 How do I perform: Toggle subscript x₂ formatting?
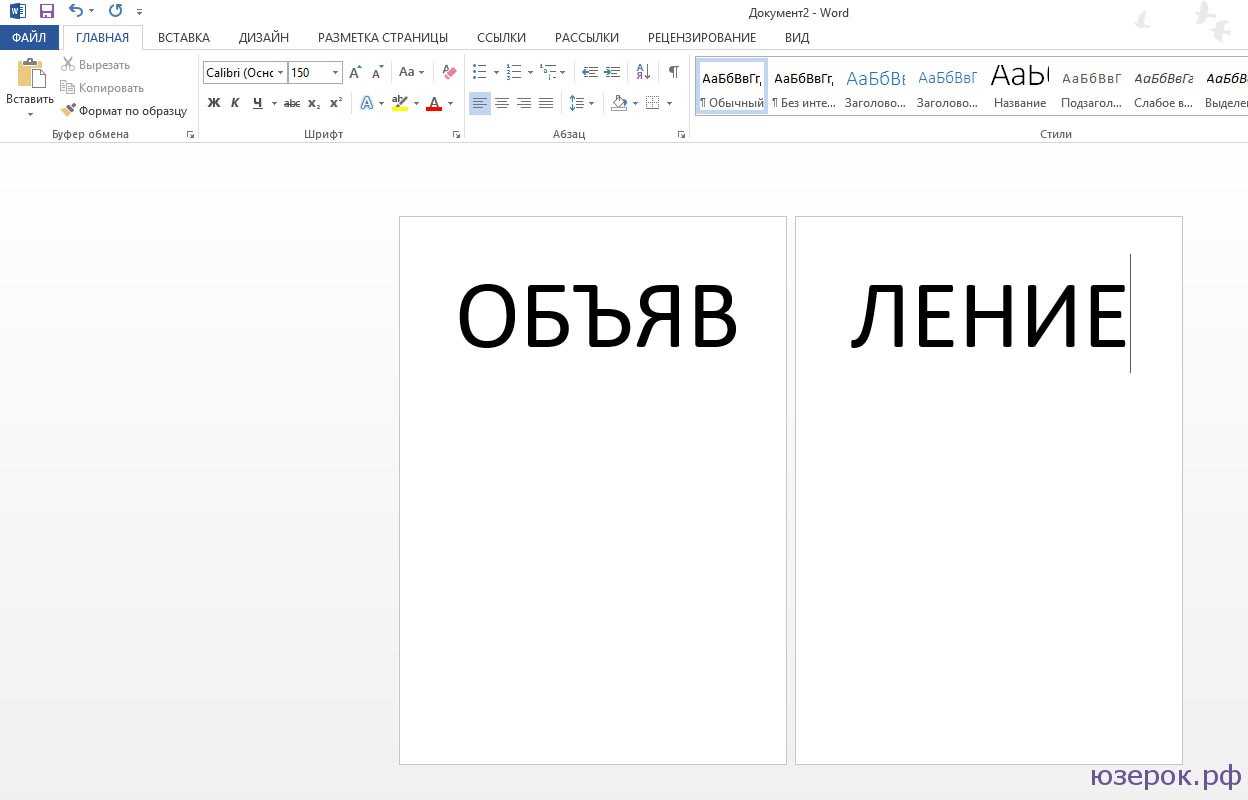point(314,103)
